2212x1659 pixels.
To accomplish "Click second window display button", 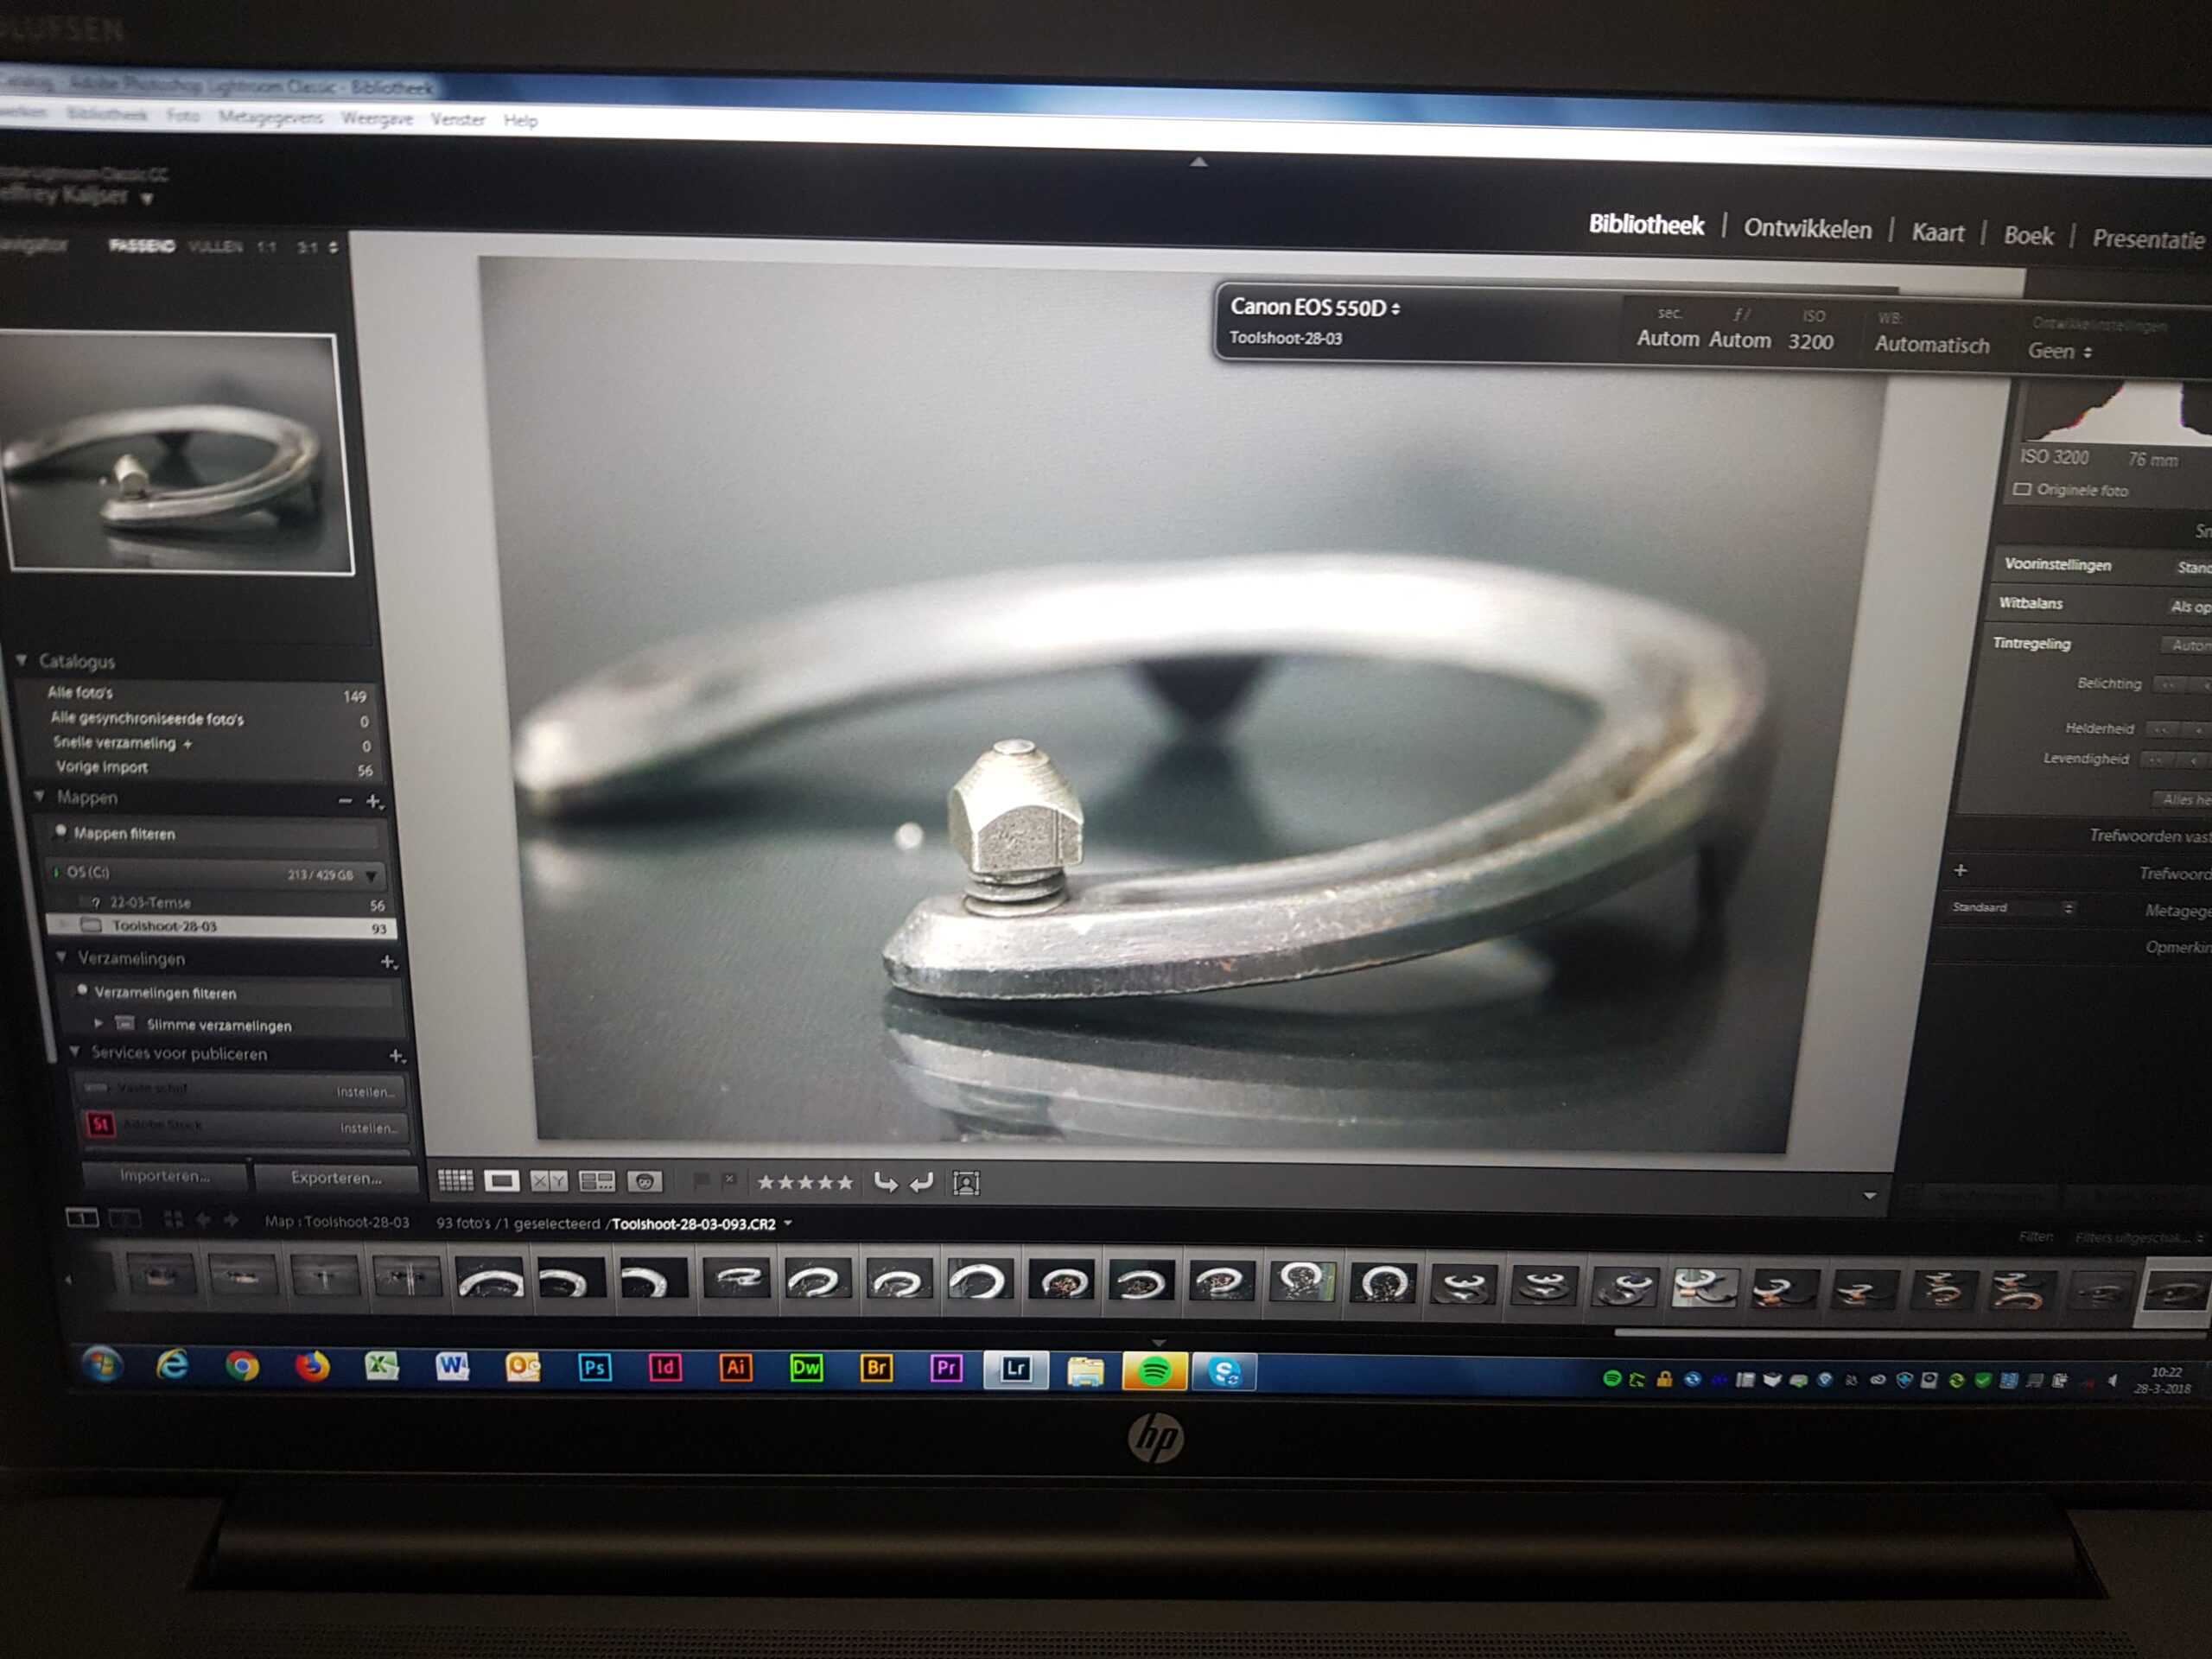I will point(124,1219).
